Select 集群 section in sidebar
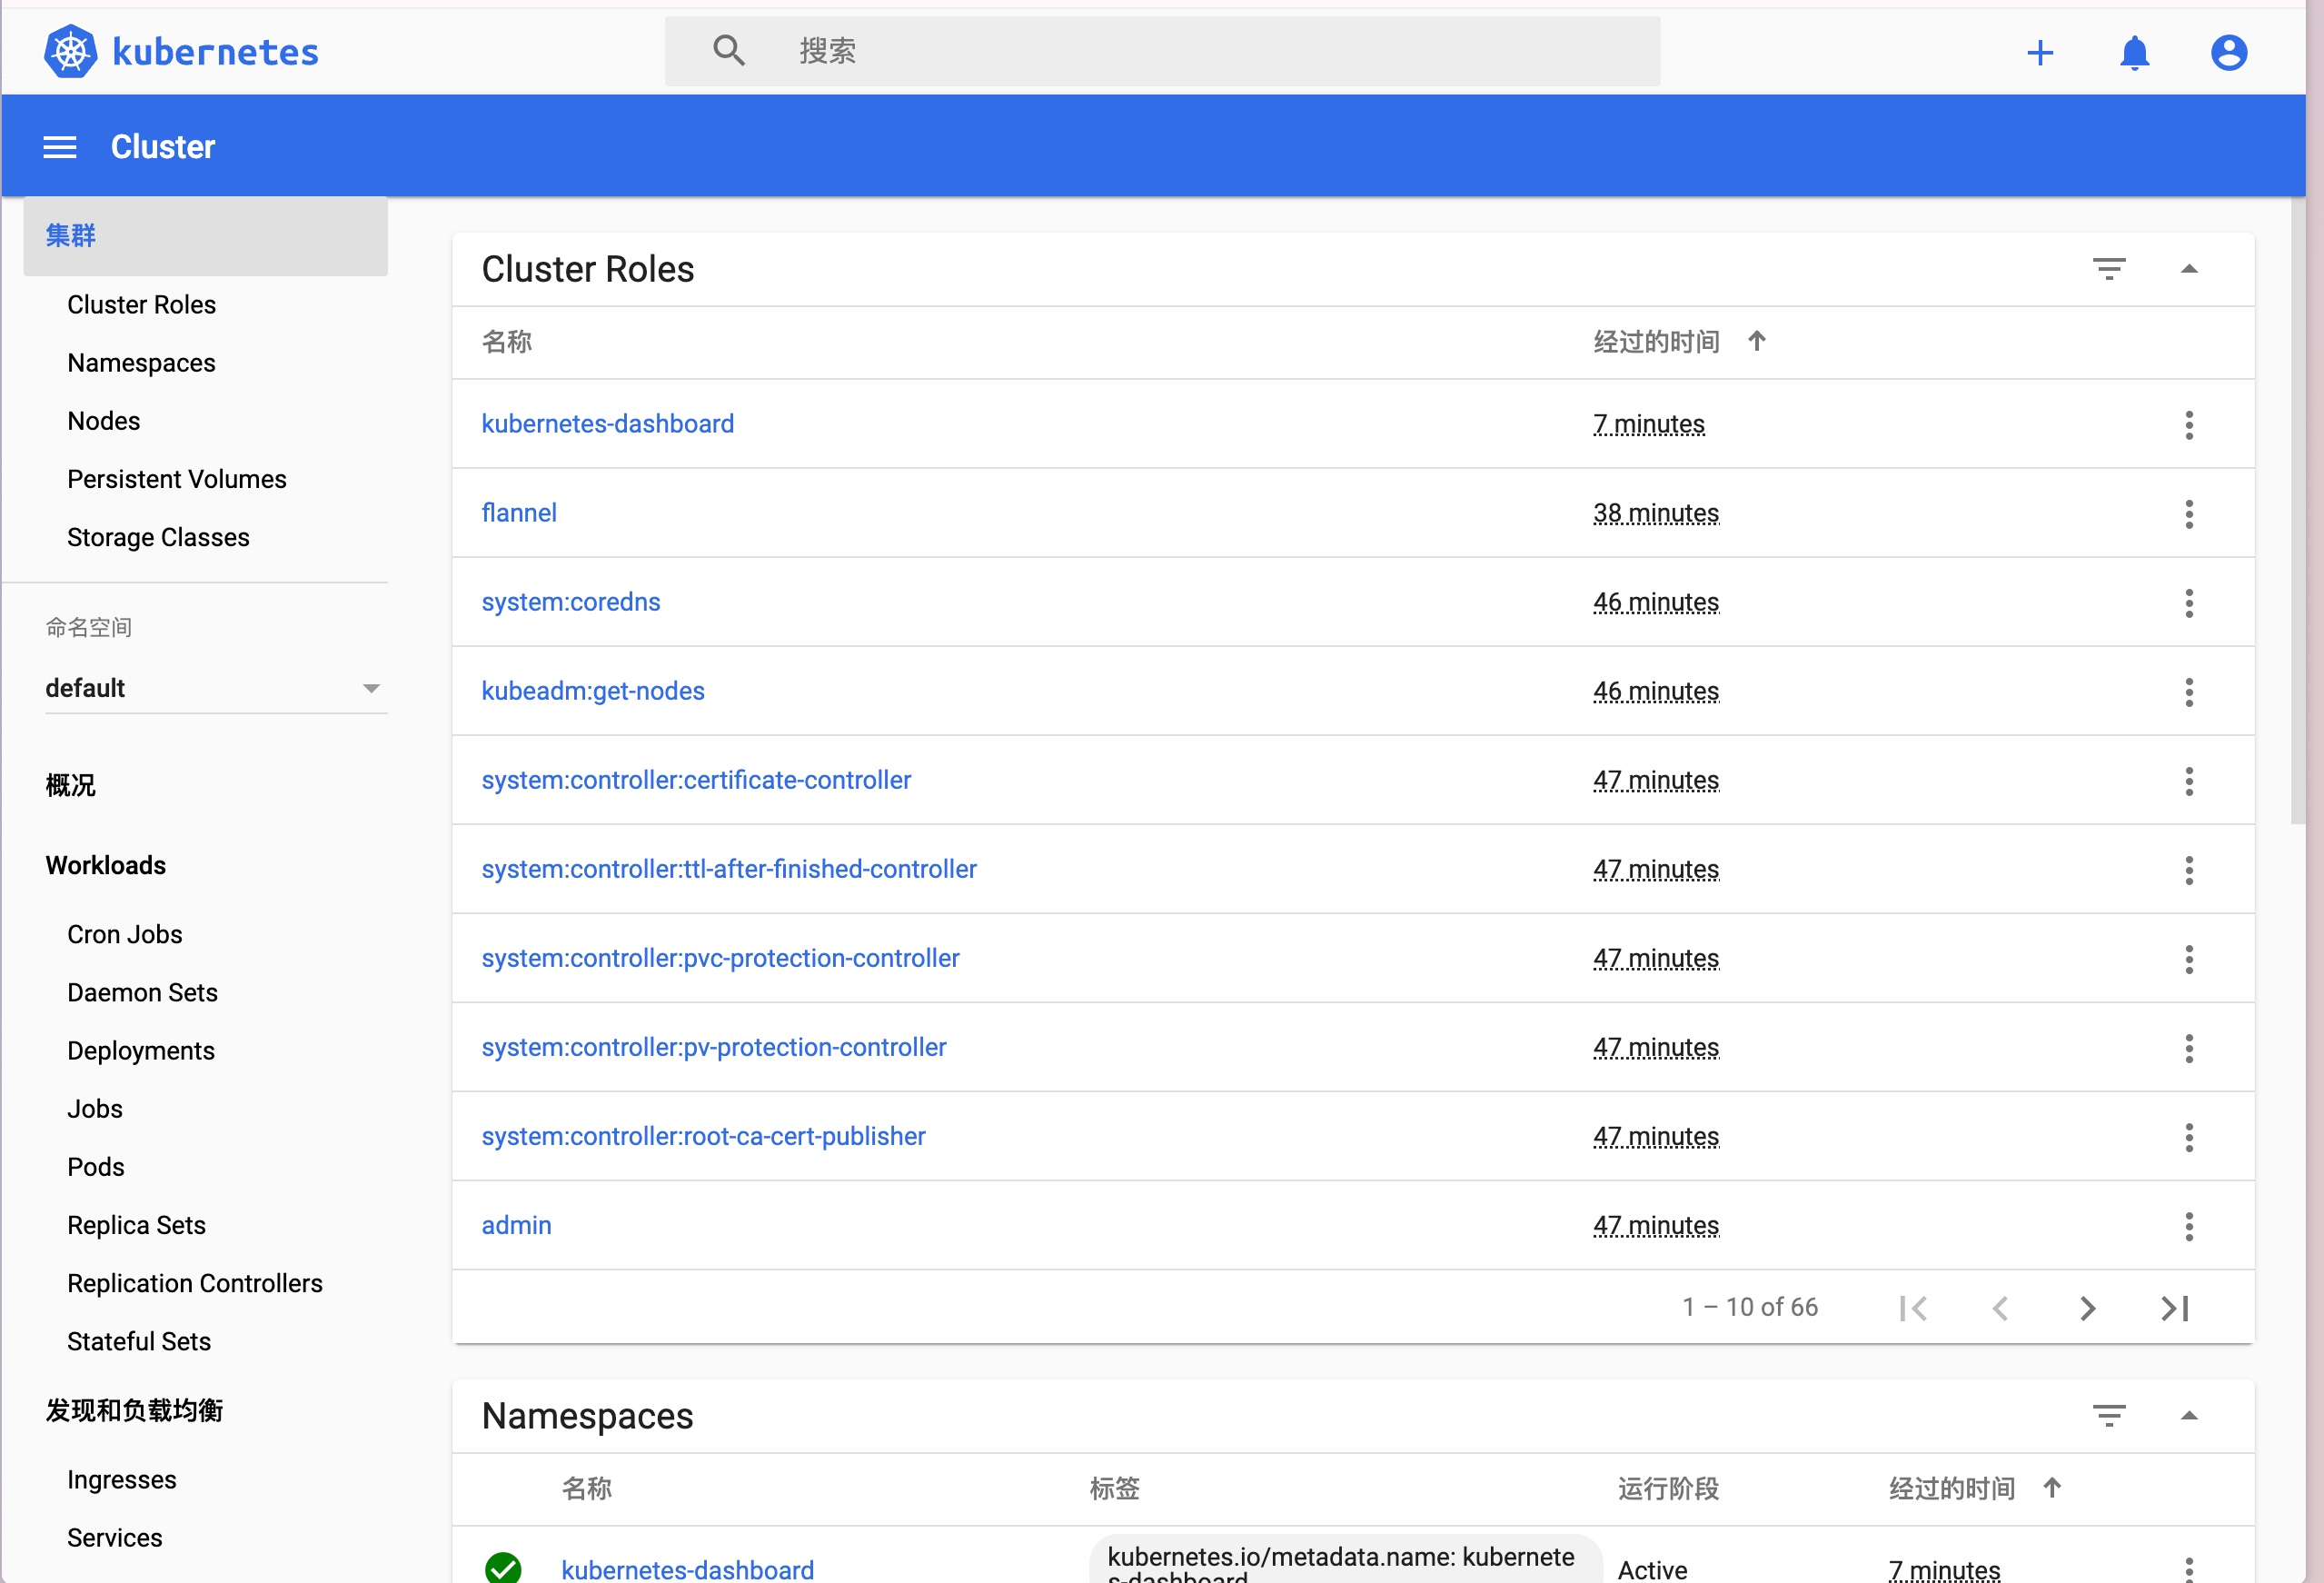Screen dimensions: 2324x1583 (205, 236)
